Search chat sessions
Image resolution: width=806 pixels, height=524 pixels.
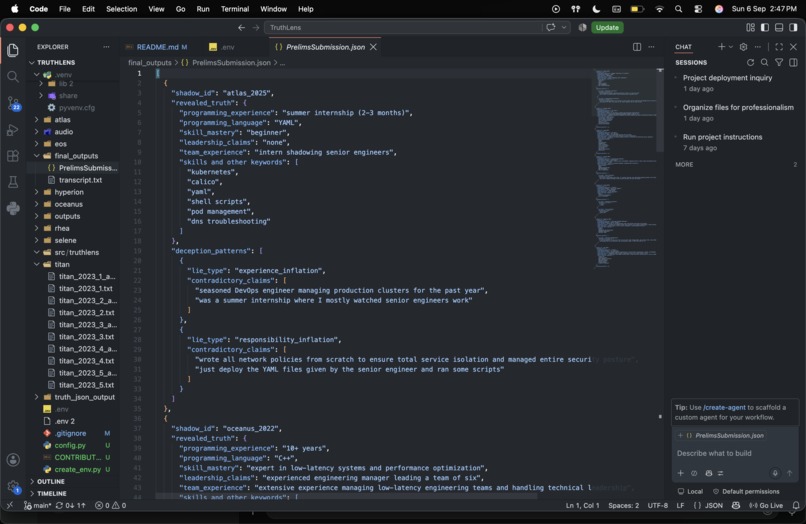point(764,62)
